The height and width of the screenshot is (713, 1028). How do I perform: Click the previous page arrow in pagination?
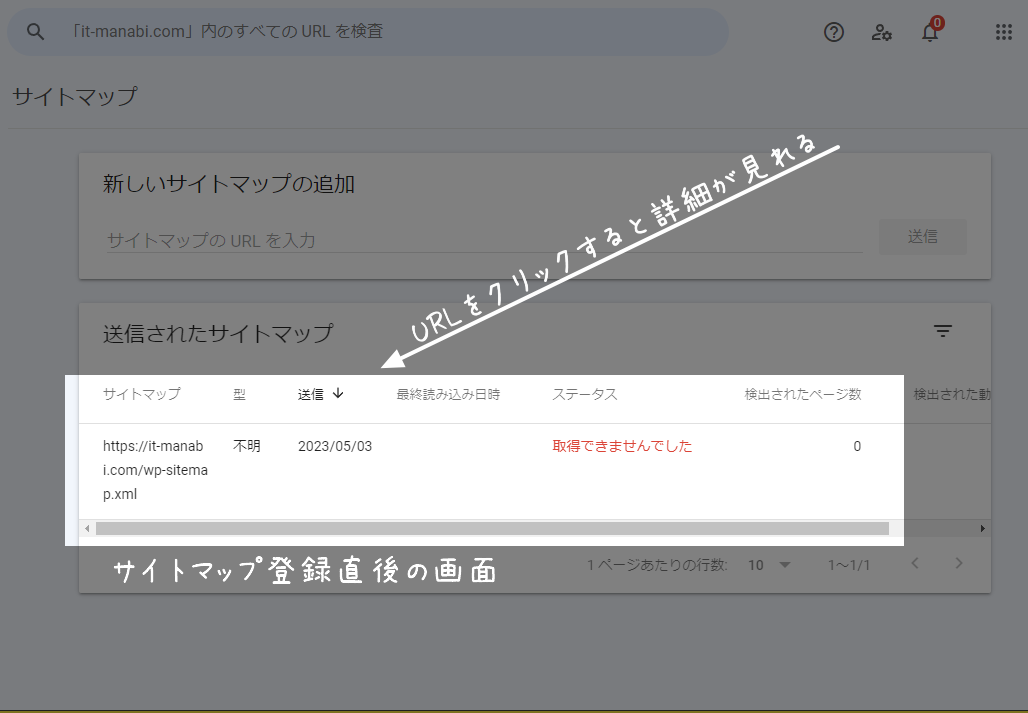914,564
